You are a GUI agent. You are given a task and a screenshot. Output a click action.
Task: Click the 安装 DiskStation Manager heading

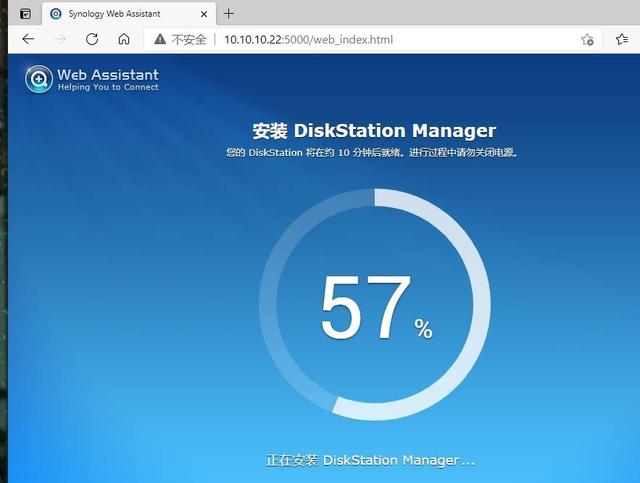click(x=374, y=131)
